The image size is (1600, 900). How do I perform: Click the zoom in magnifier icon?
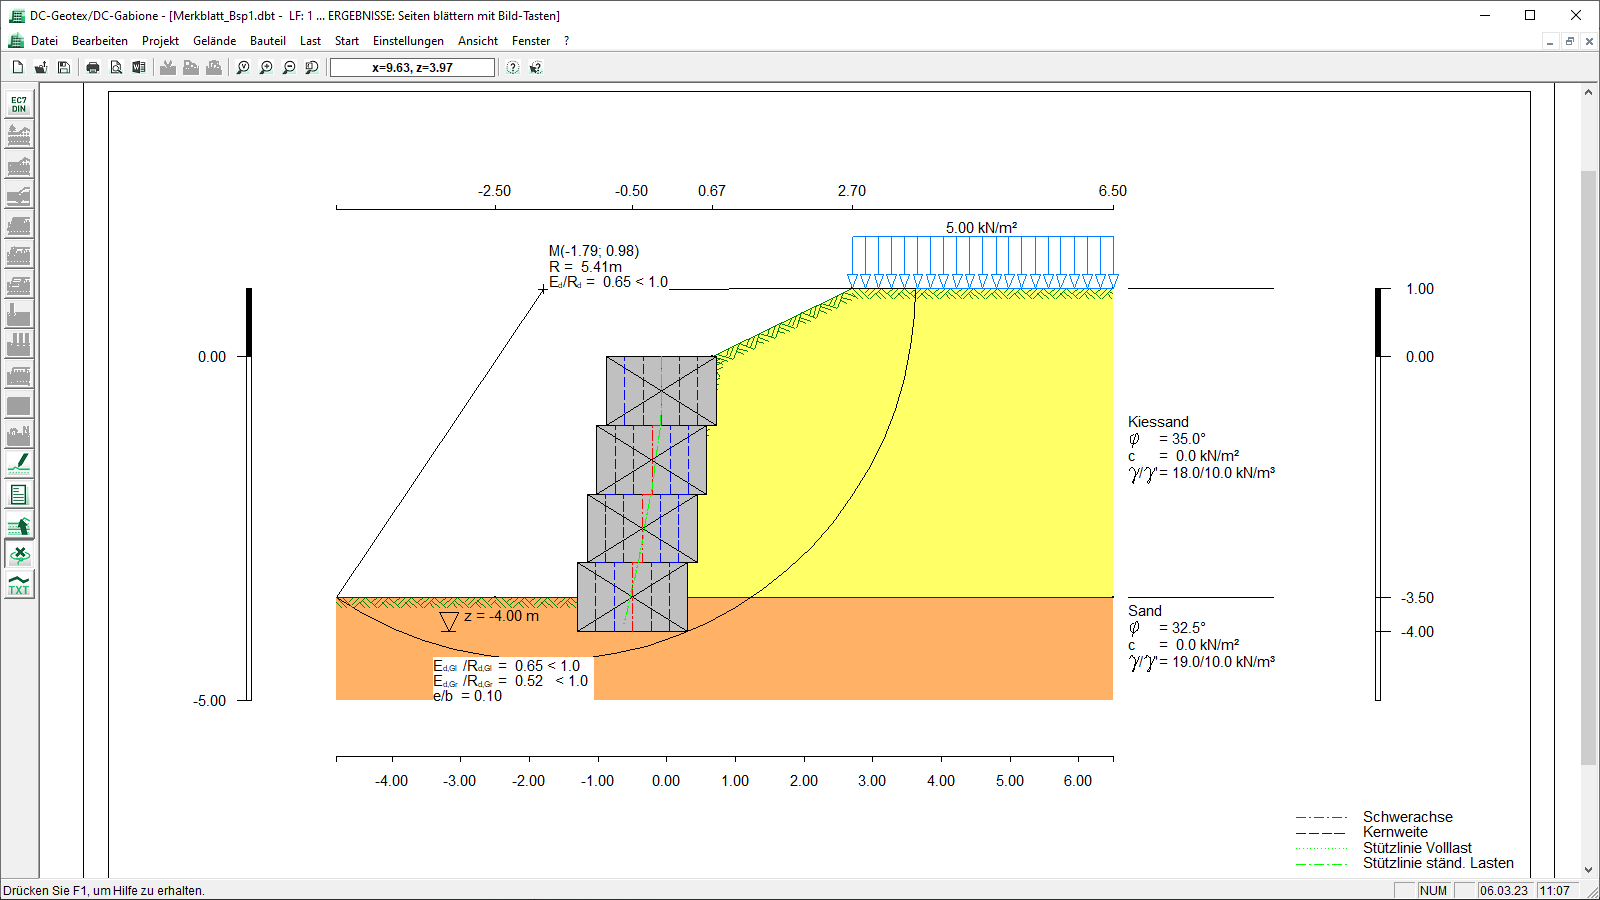pos(266,68)
